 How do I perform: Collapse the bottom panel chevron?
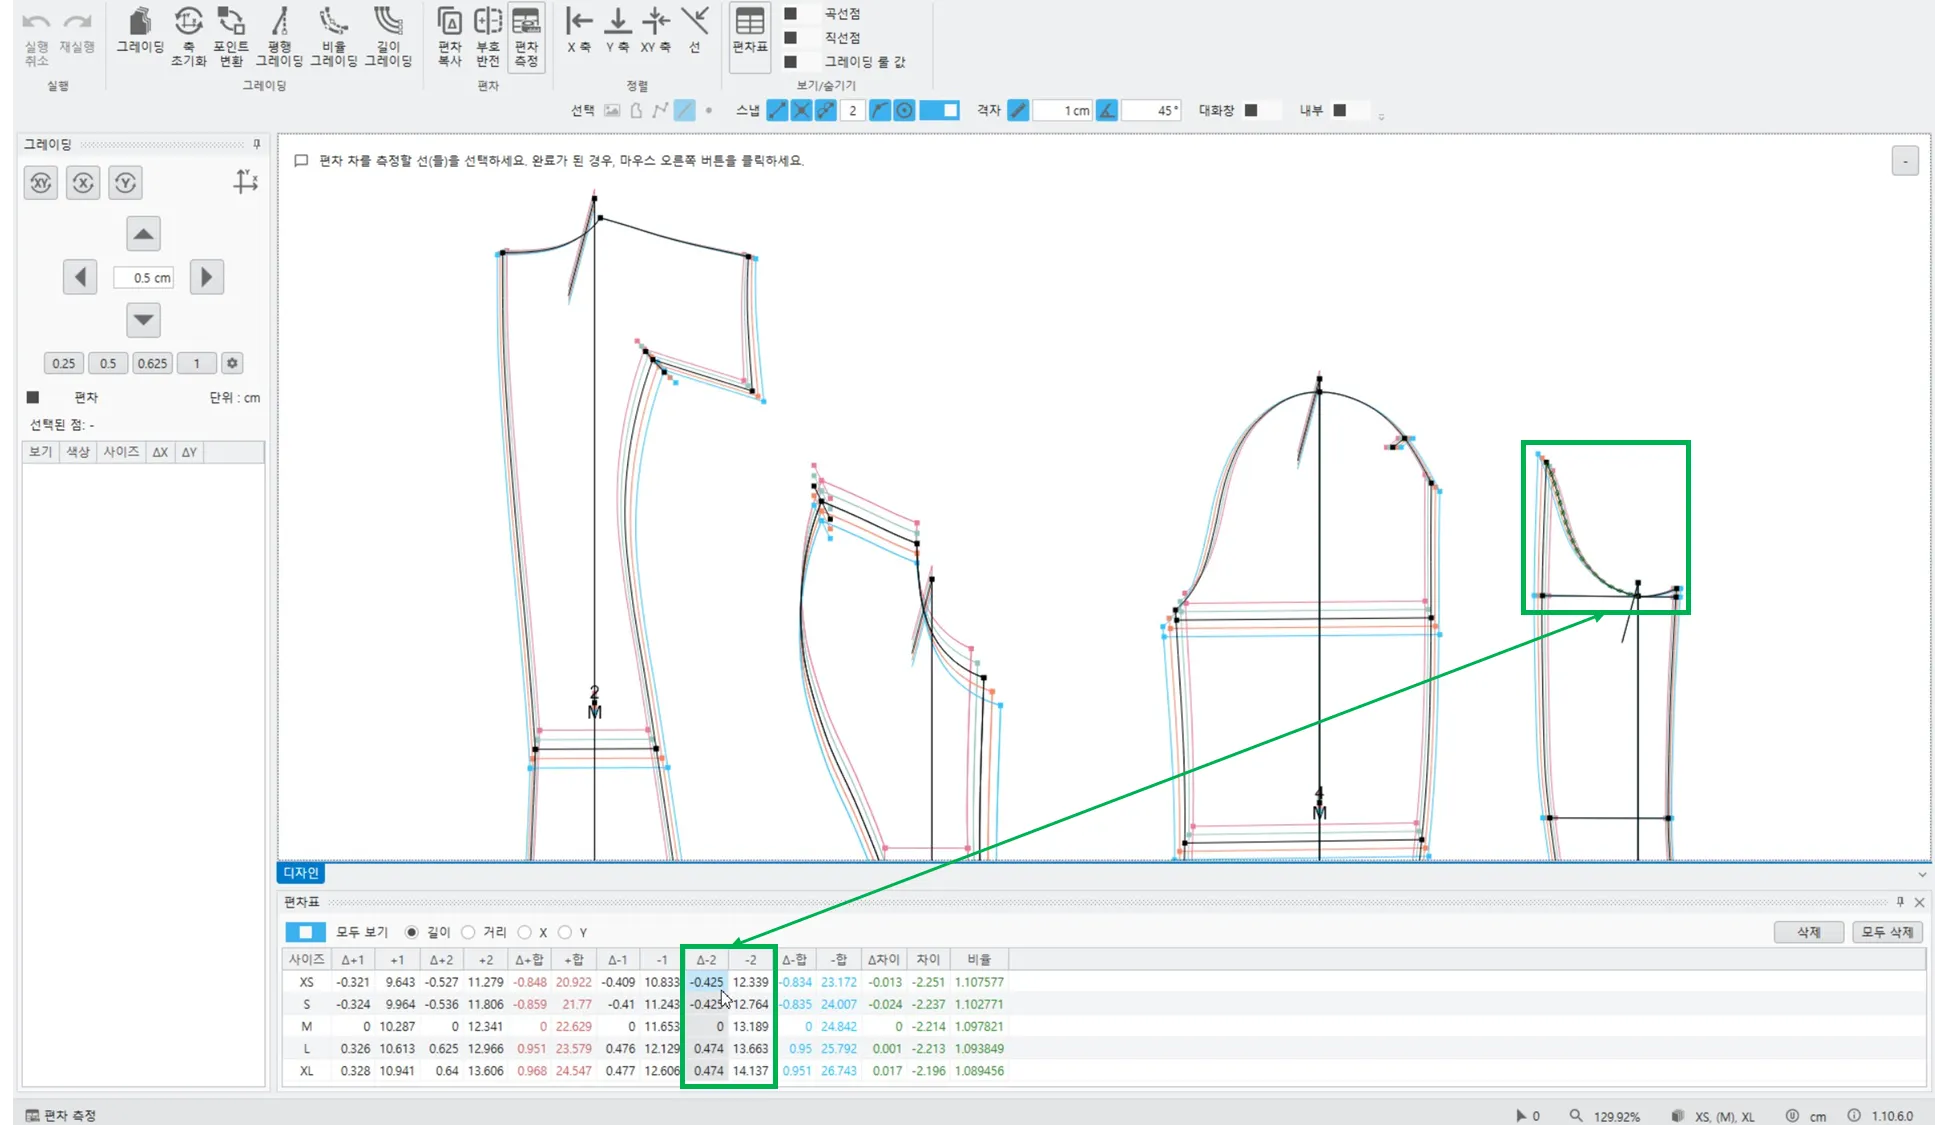tap(1922, 874)
